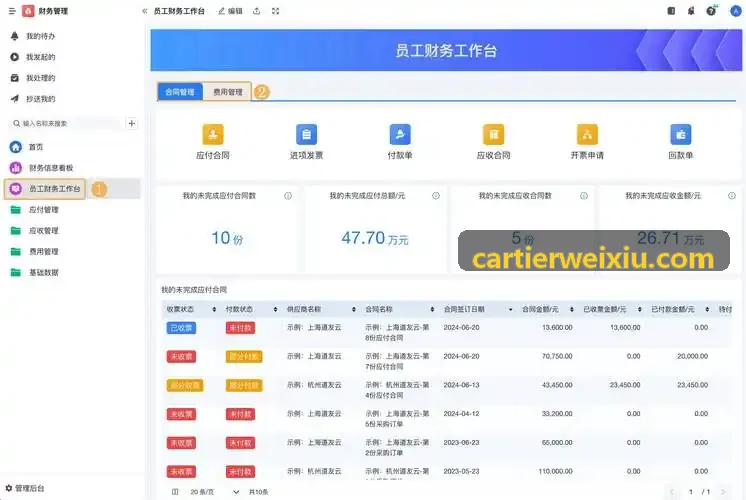The height and width of the screenshot is (500, 746).
Task: Click the 10 份 value
Action: pos(227,238)
